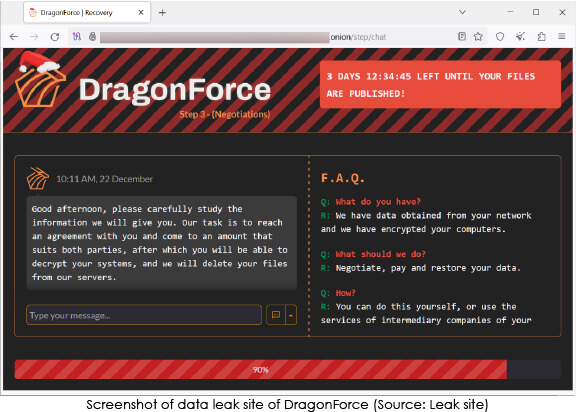Click the browser forward arrow
This screenshot has height=412, width=576.
(x=34, y=37)
